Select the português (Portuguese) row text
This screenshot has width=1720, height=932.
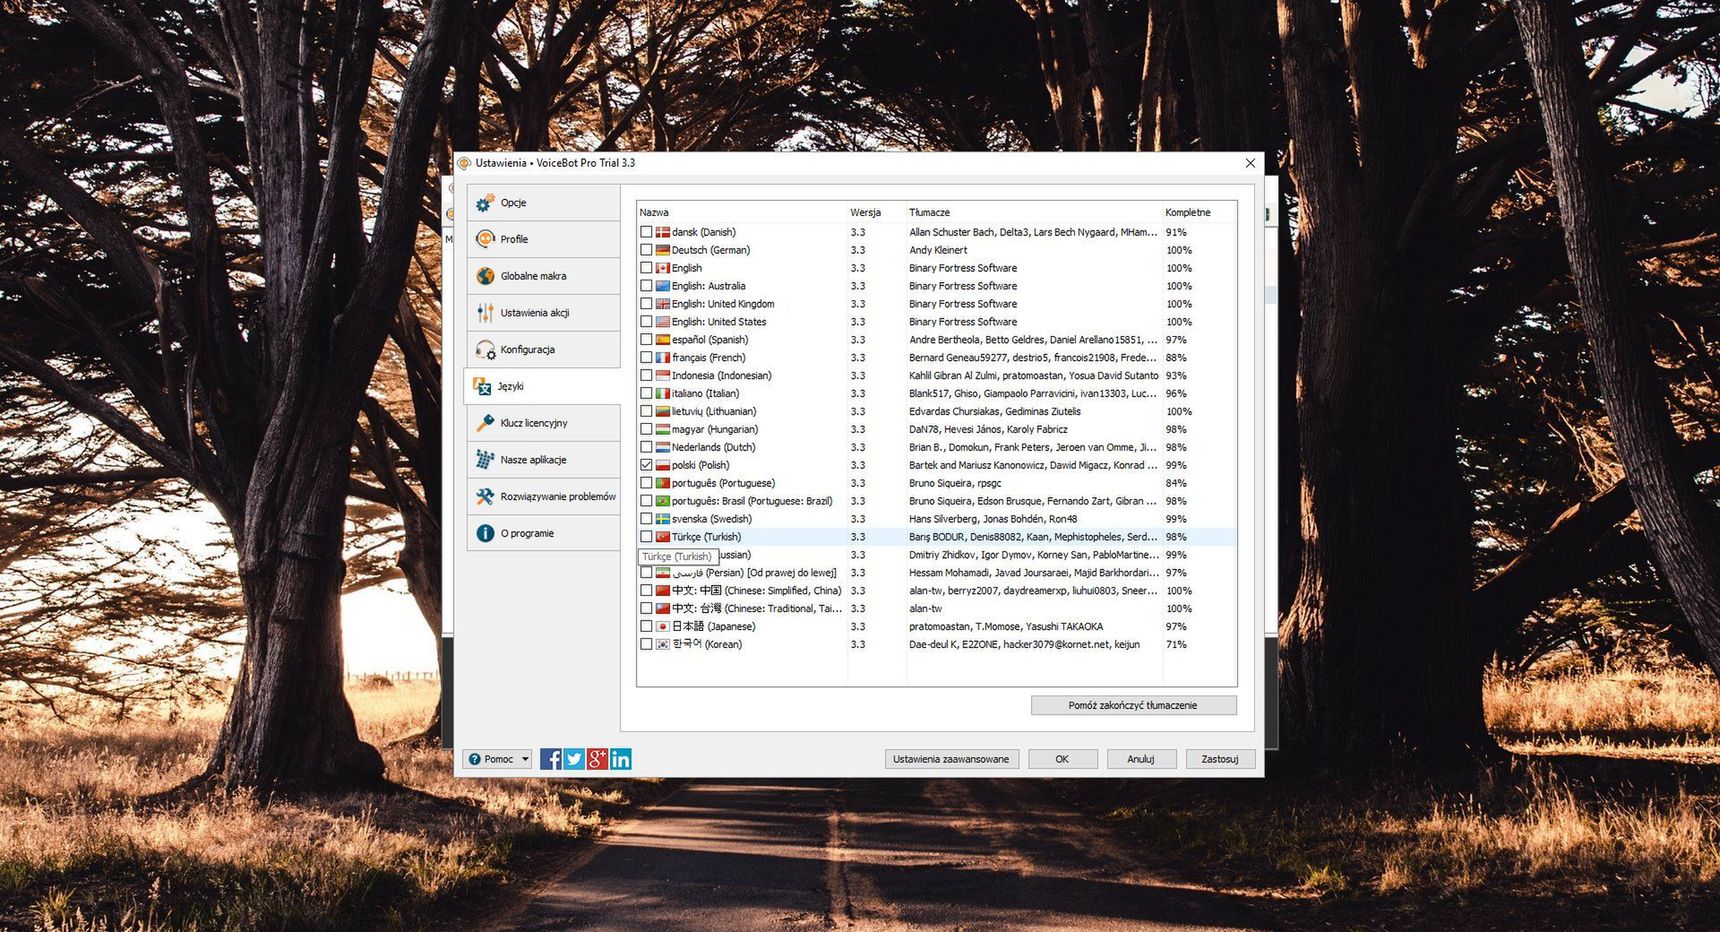tap(723, 483)
